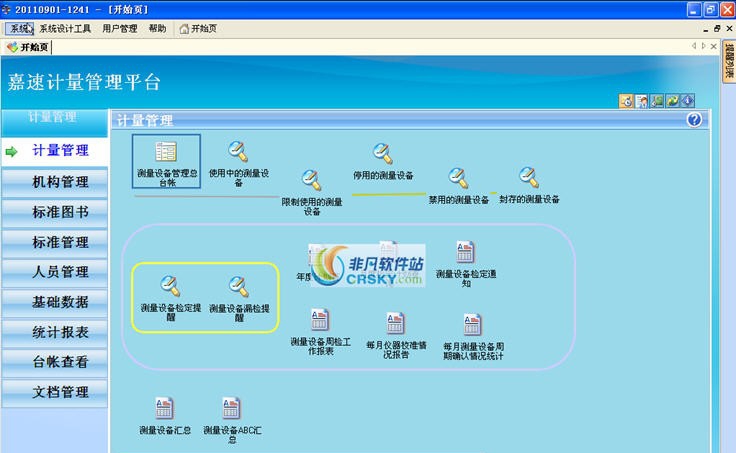Image resolution: width=736 pixels, height=453 pixels.
Task: Open 测量设备检定通知 report icon
Action: [465, 252]
